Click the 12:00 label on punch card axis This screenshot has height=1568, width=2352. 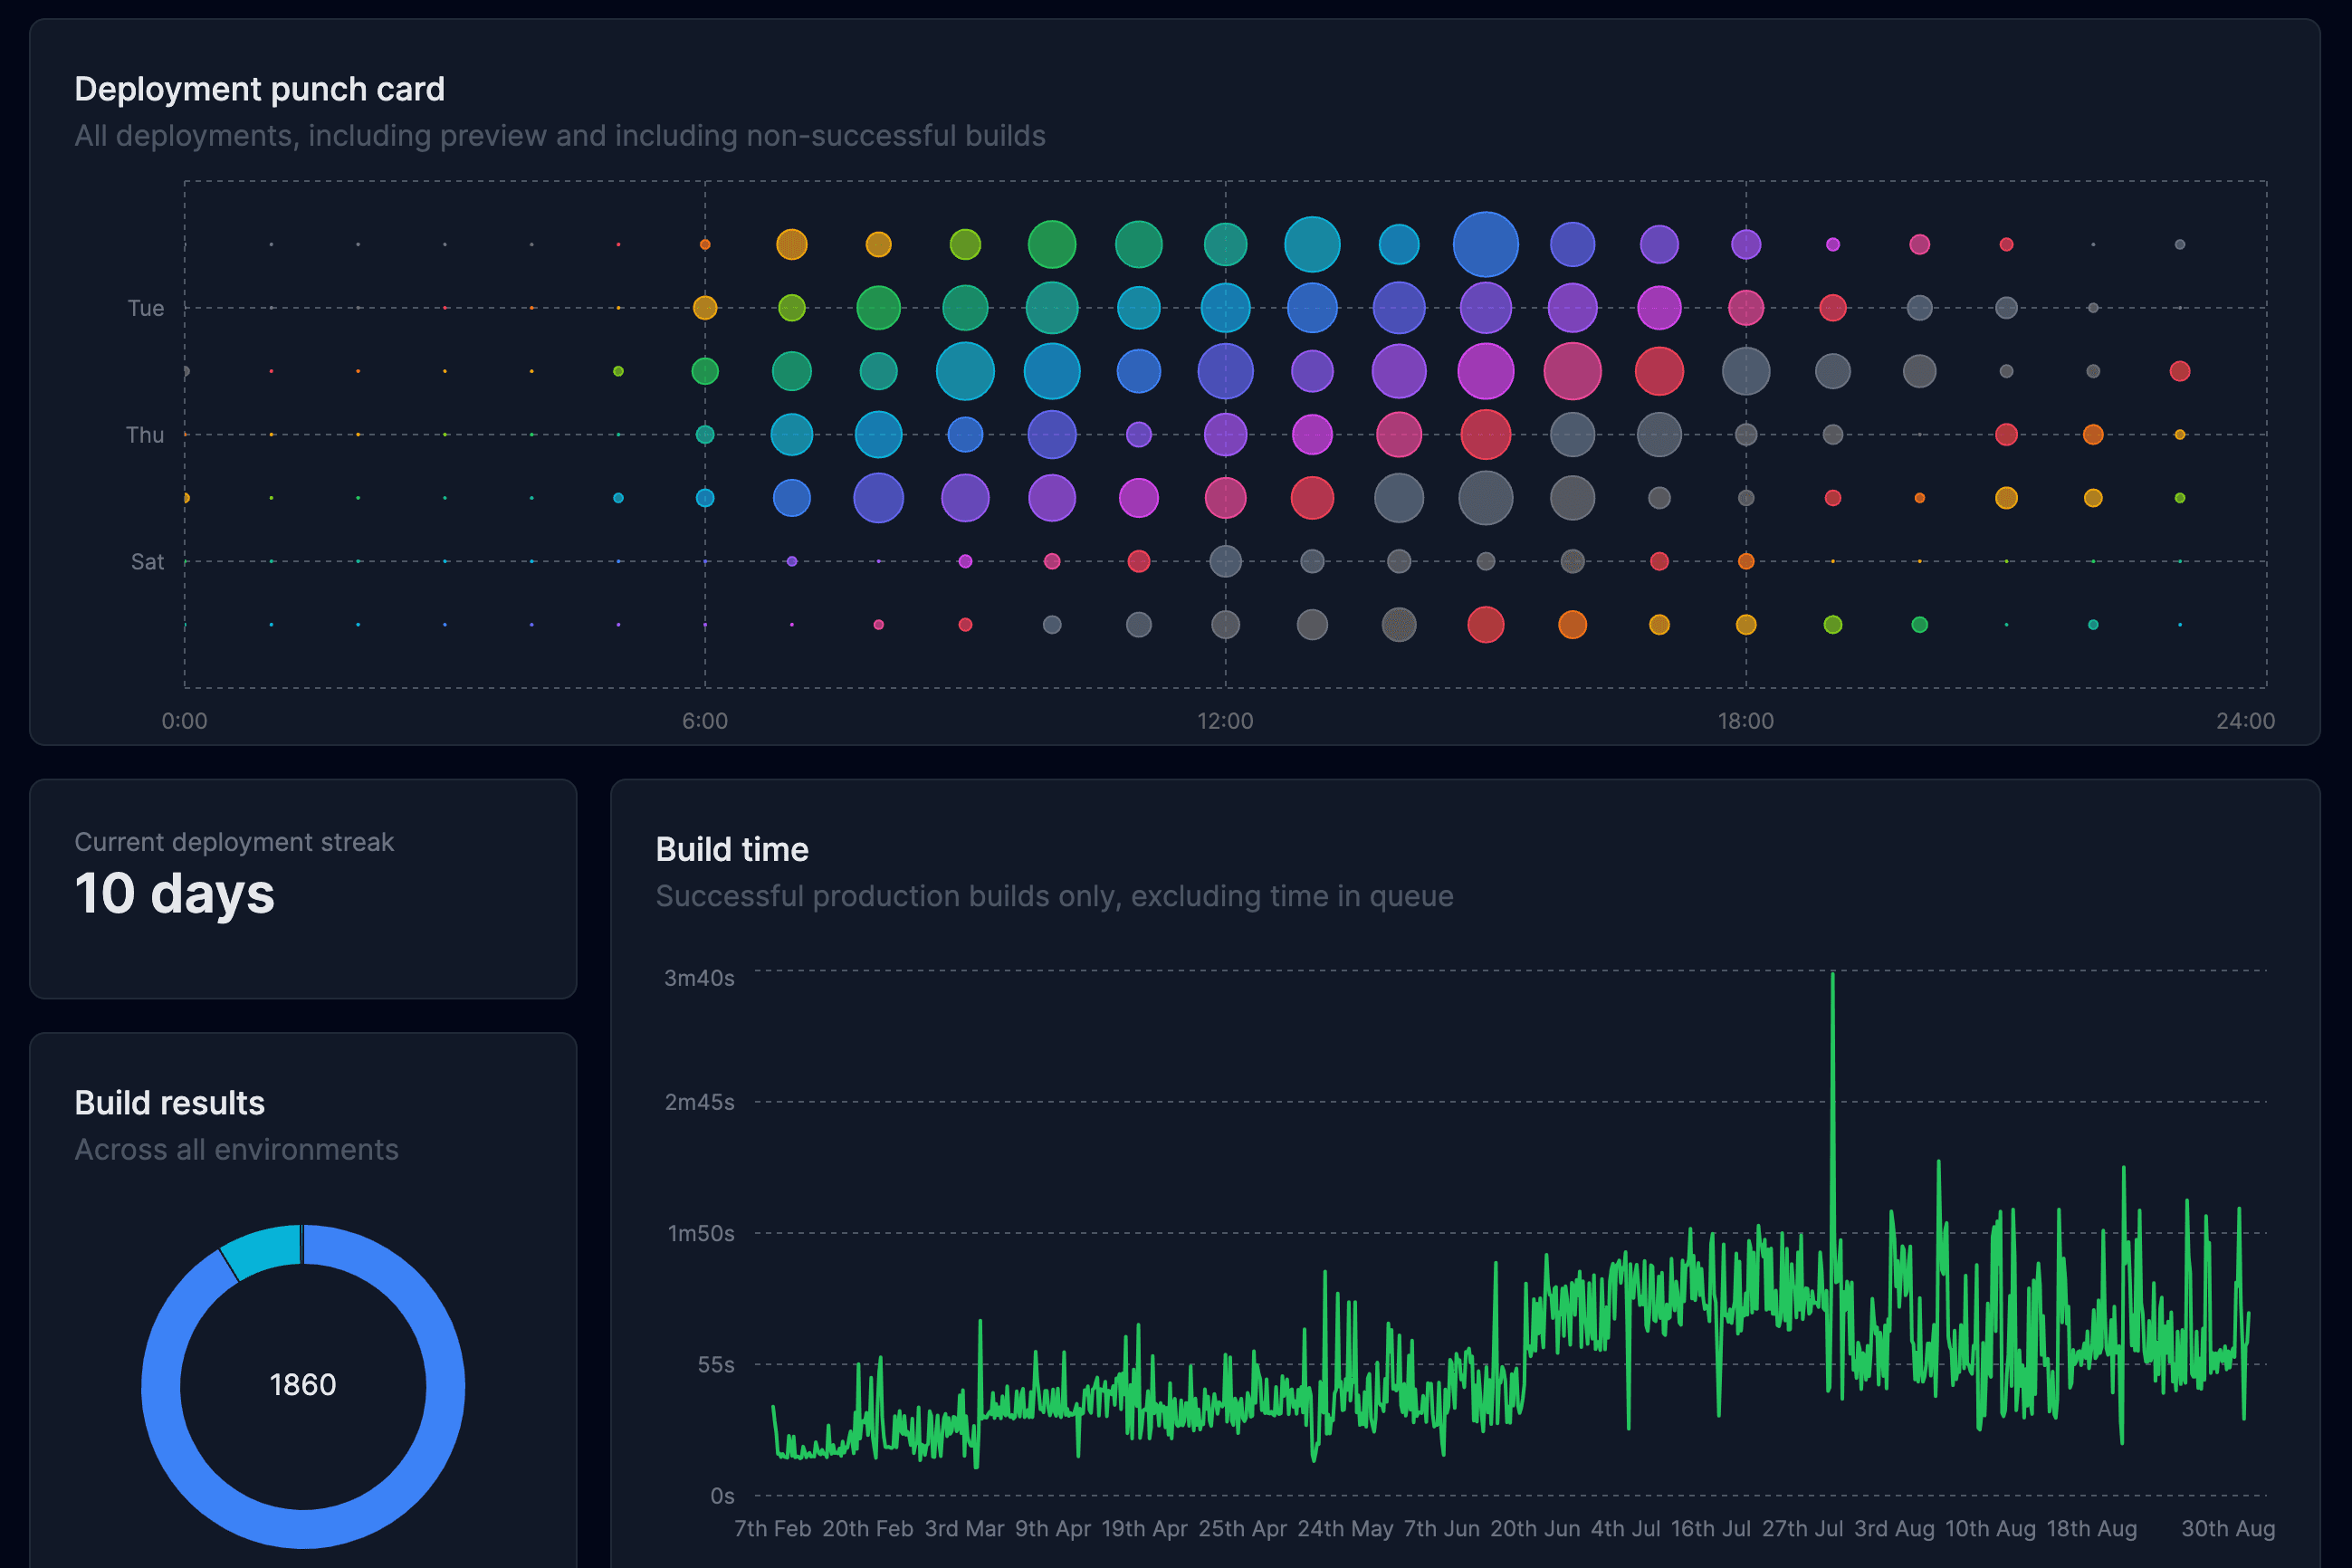tap(1225, 720)
